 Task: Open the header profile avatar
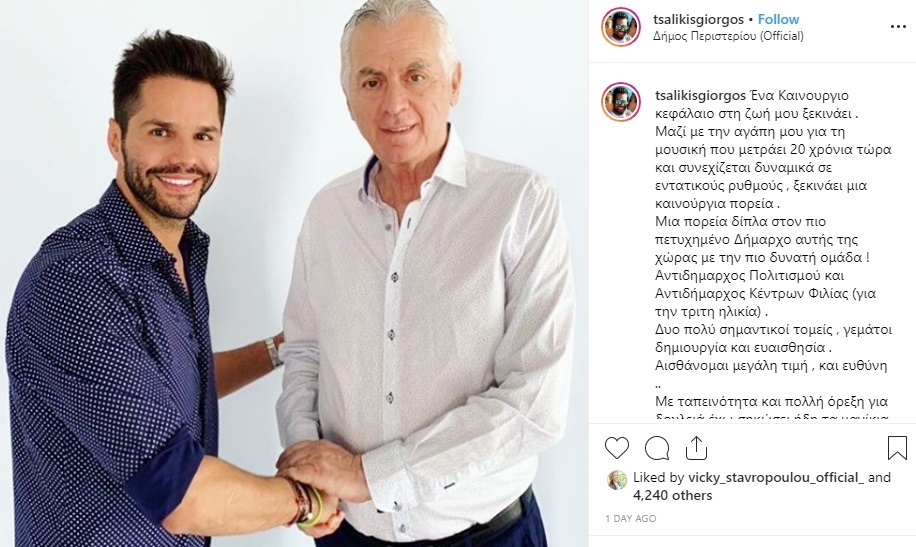pos(620,27)
